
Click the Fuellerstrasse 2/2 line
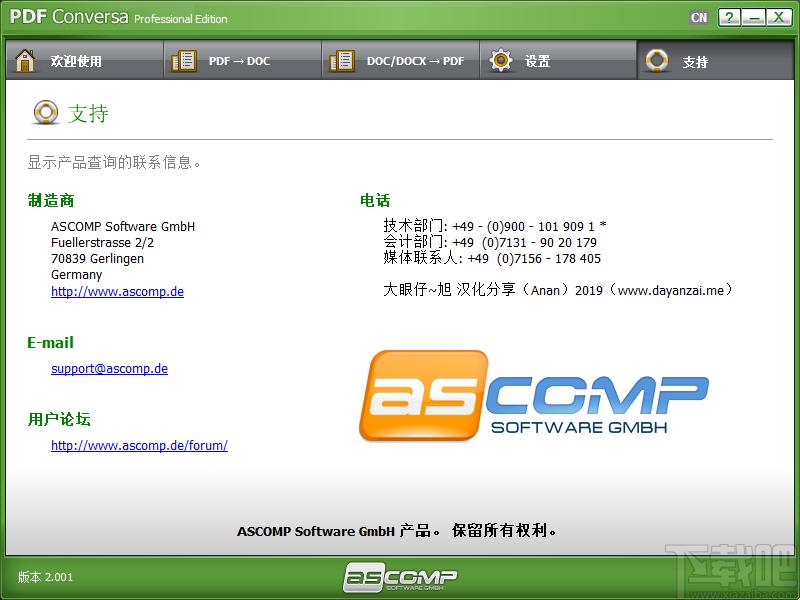pos(102,242)
